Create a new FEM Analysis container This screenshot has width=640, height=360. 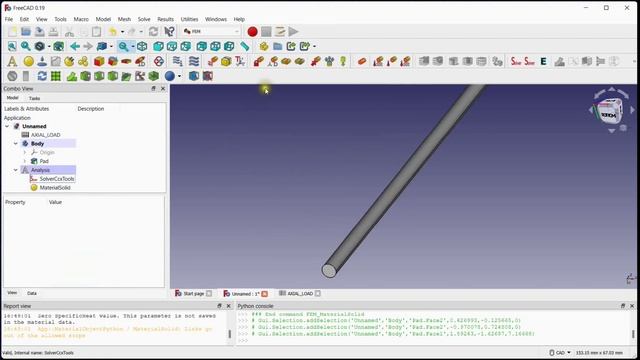[12, 61]
